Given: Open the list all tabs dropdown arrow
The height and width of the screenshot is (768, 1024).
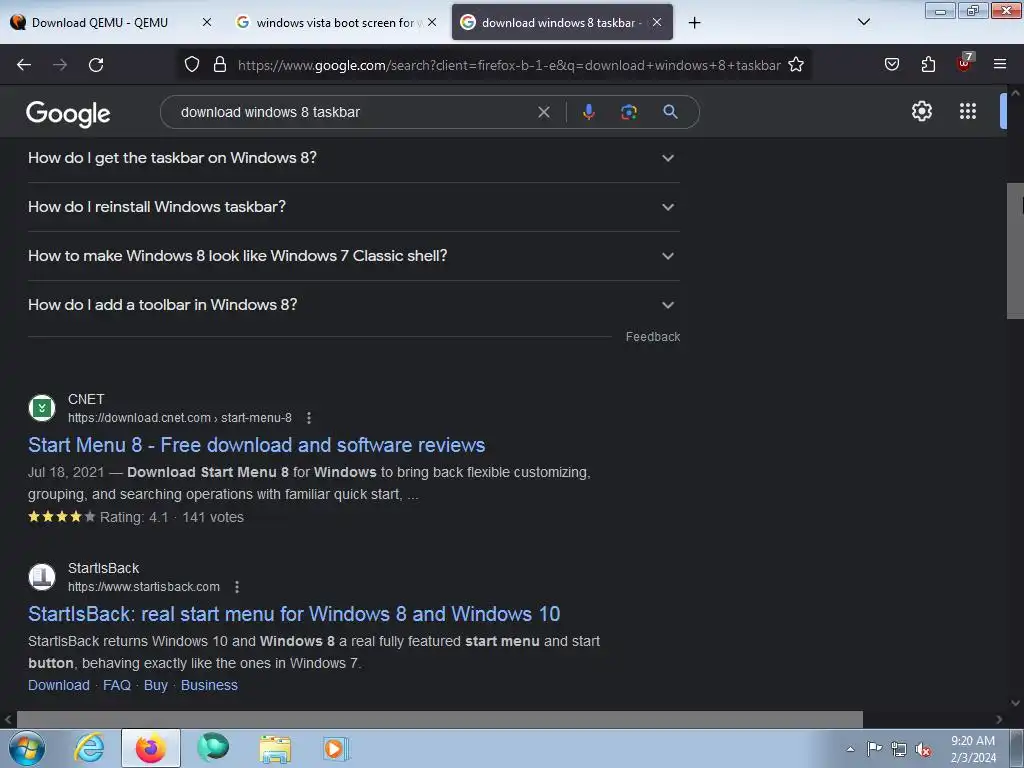Looking at the screenshot, I should coord(864,22).
